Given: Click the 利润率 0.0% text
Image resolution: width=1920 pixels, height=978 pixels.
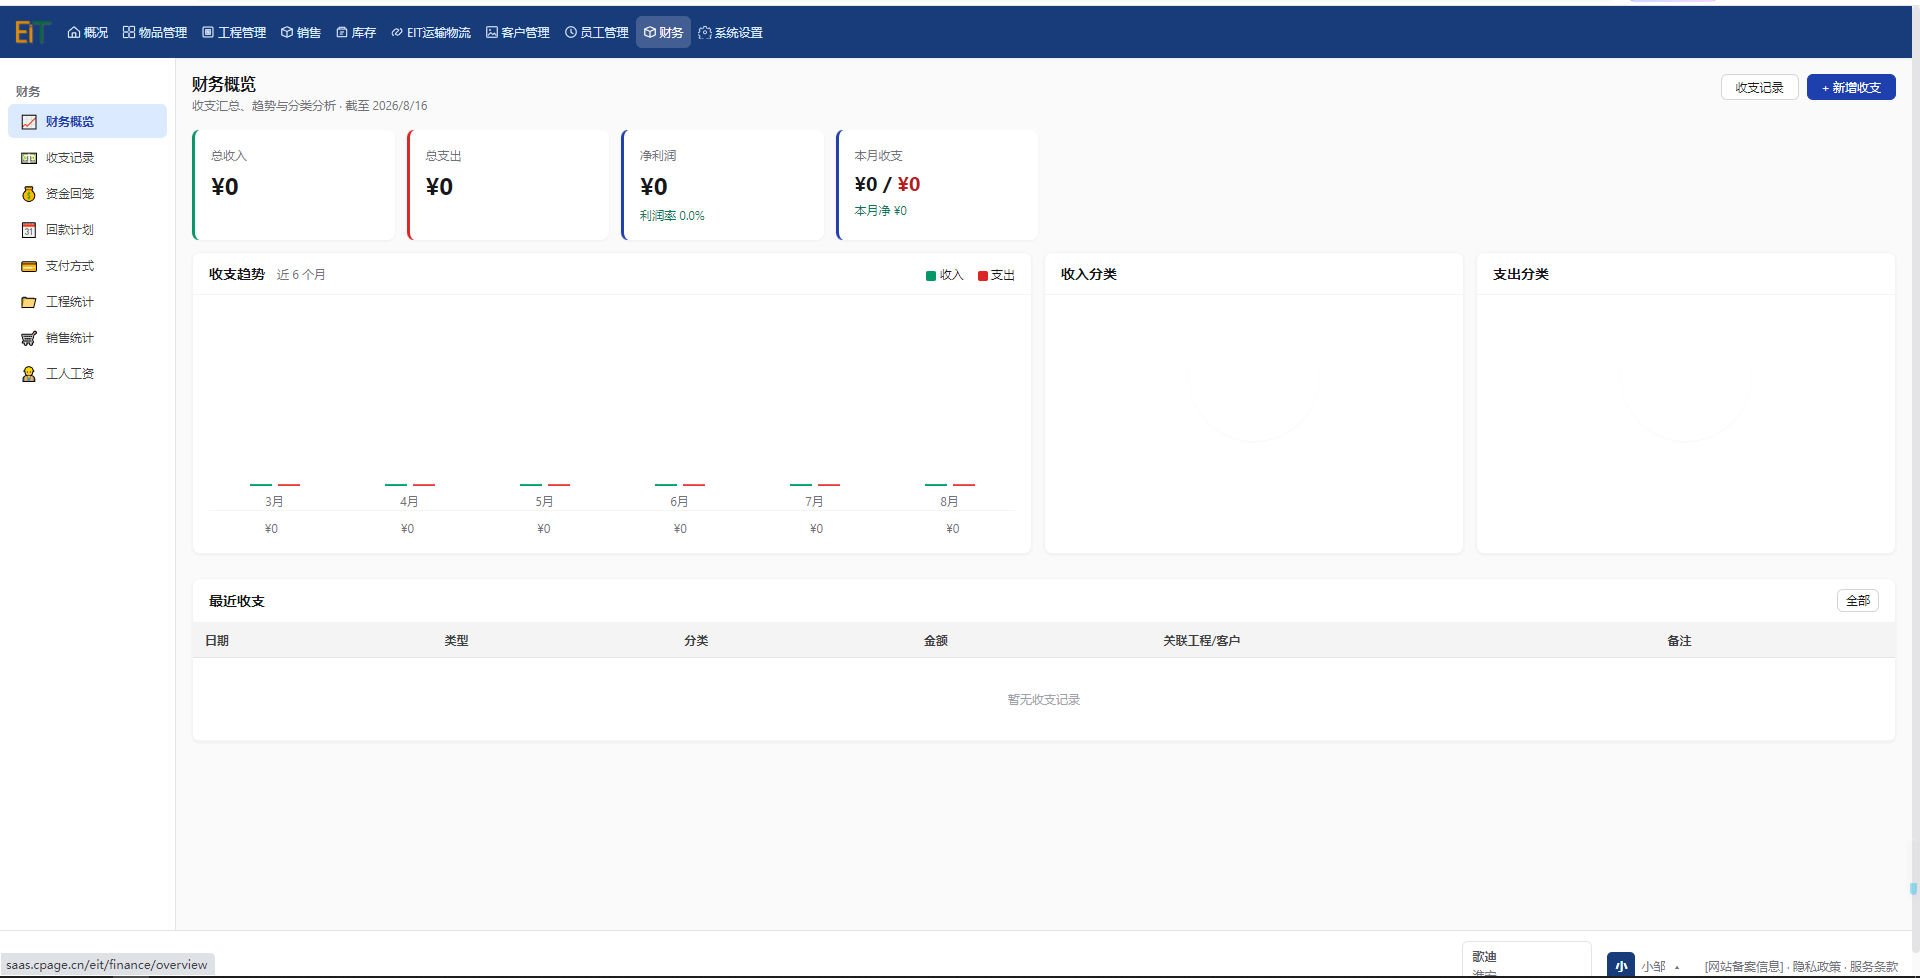Looking at the screenshot, I should (672, 215).
